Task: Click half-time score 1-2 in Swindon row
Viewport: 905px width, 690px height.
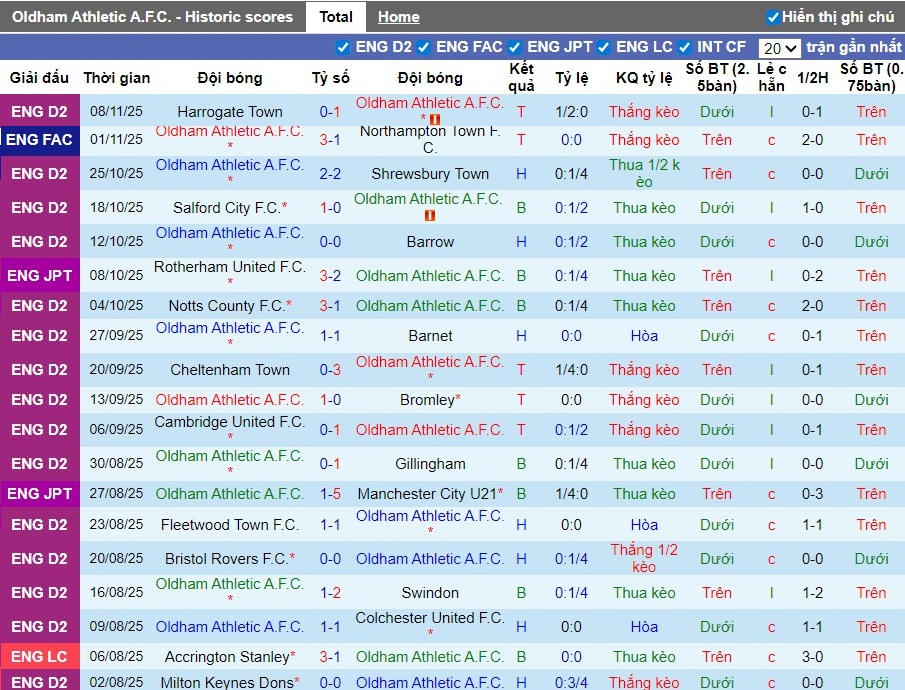Action: (x=812, y=592)
